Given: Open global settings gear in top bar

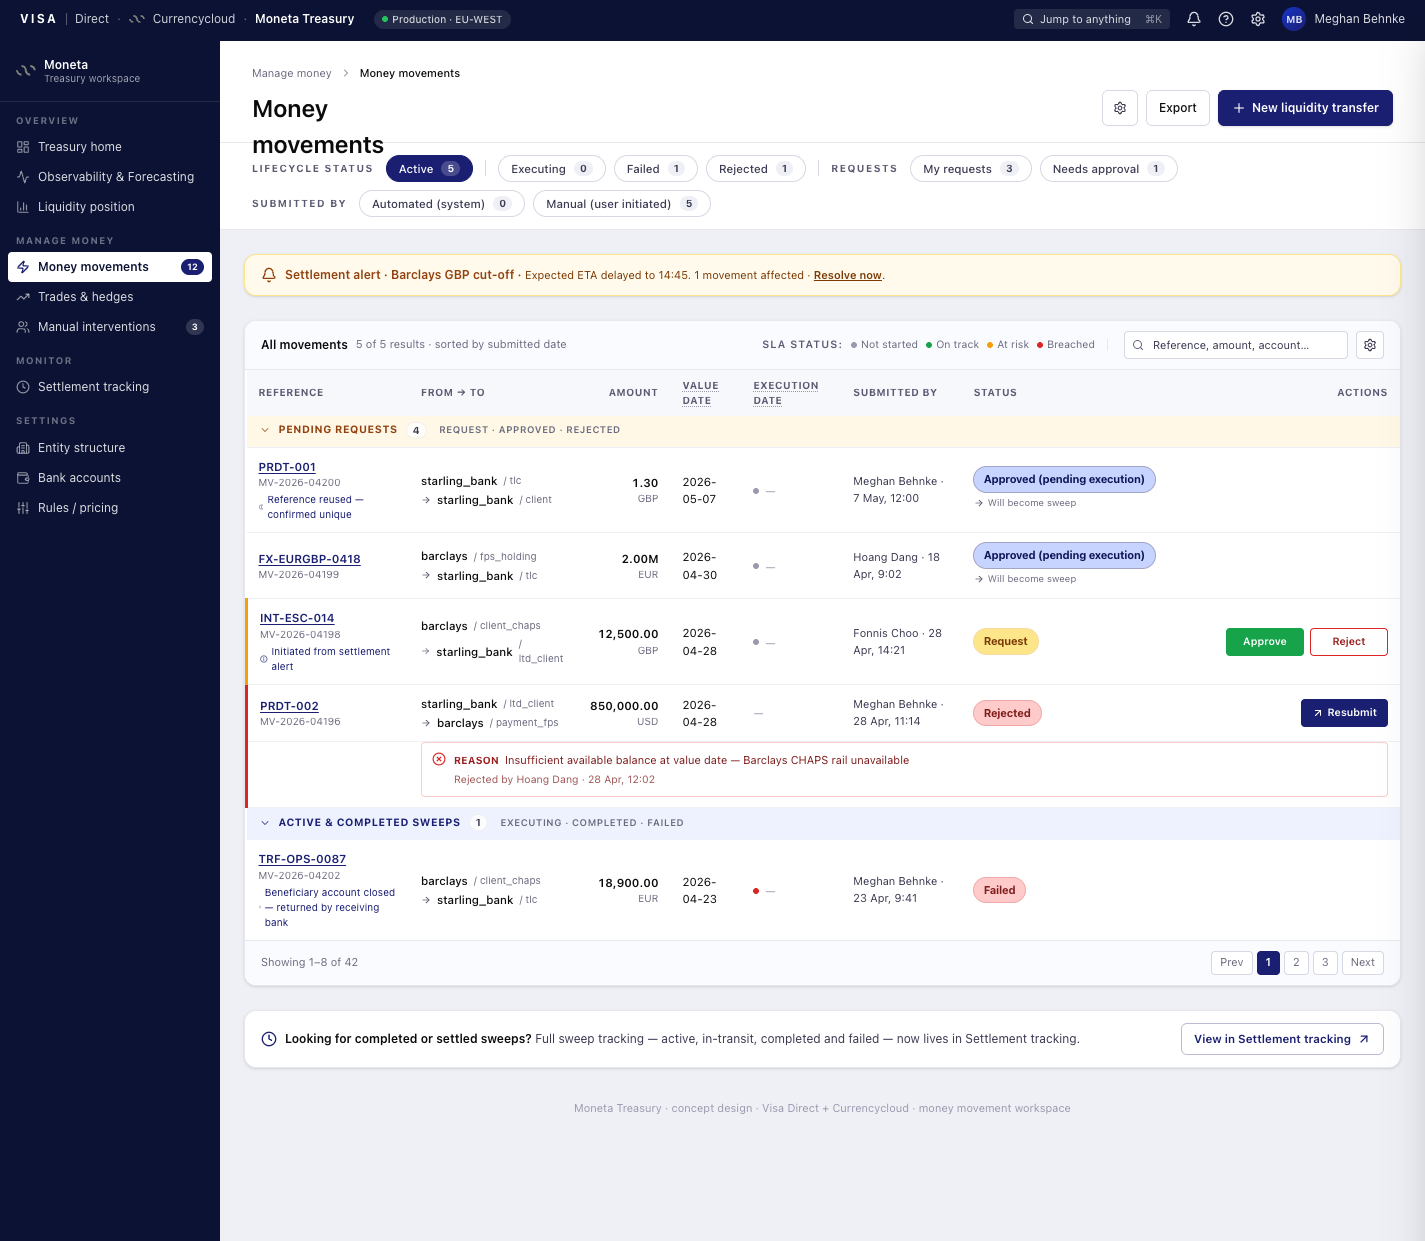Looking at the screenshot, I should pos(1258,19).
